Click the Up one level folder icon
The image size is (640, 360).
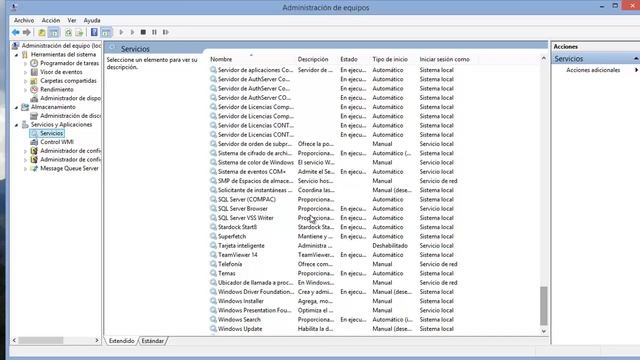click(x=42, y=32)
